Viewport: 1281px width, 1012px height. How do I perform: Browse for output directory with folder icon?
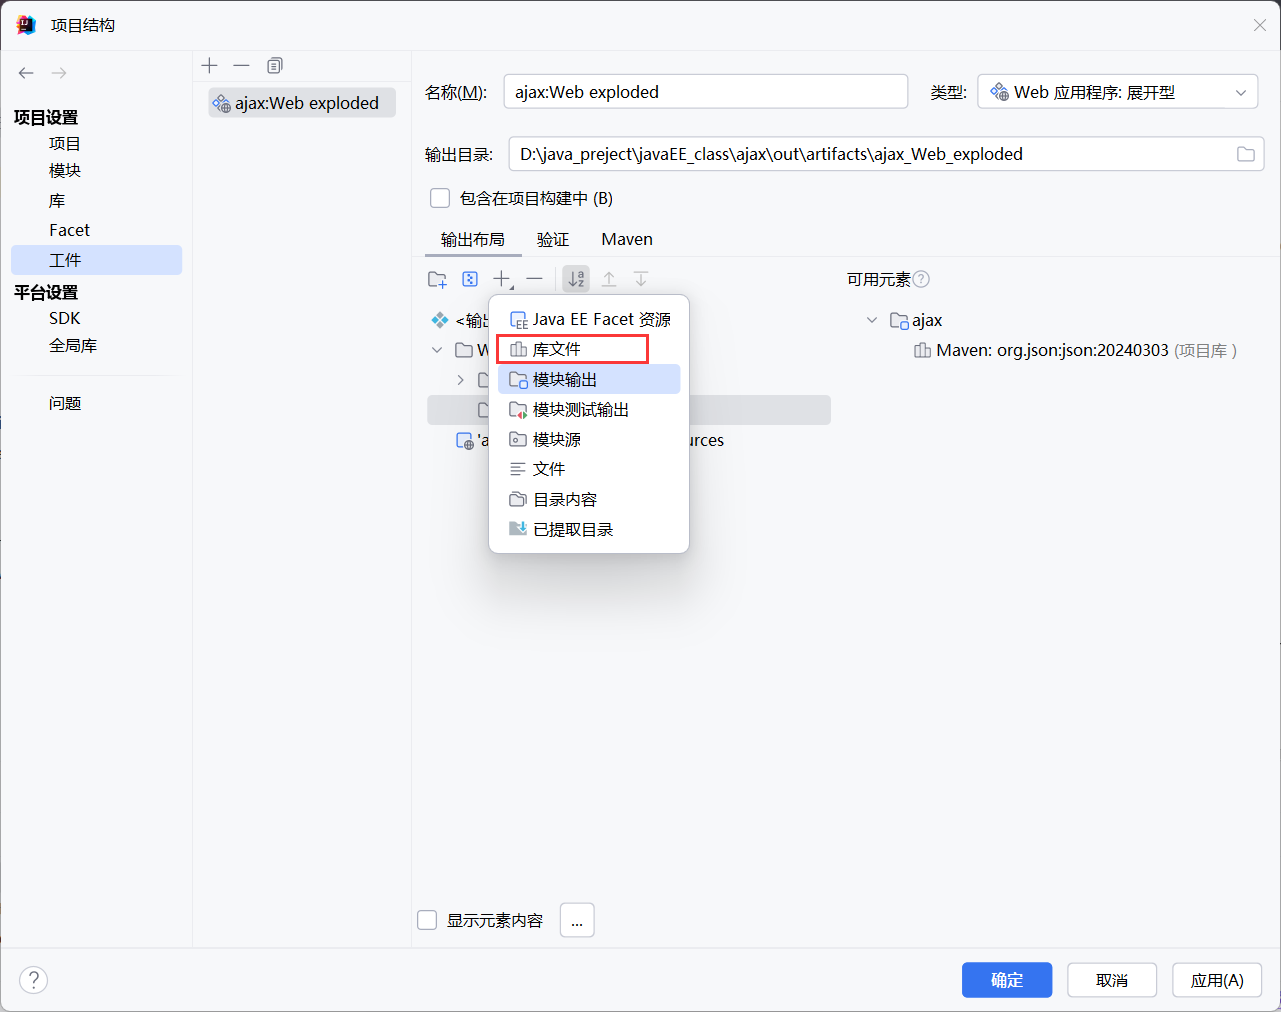pos(1246,154)
